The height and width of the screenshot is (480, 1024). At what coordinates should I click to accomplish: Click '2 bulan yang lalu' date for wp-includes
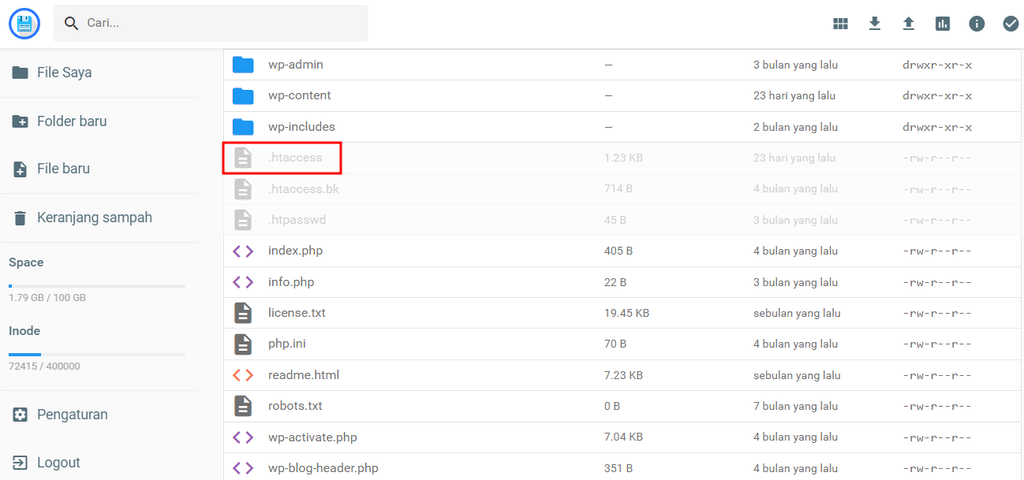(795, 127)
